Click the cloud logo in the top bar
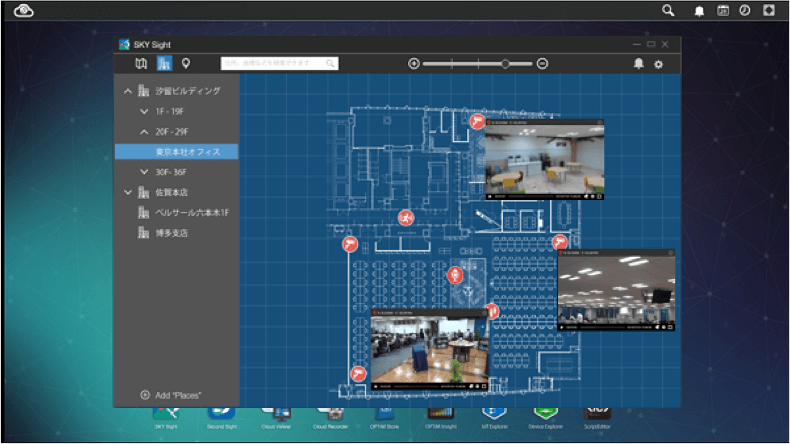 [x=24, y=11]
